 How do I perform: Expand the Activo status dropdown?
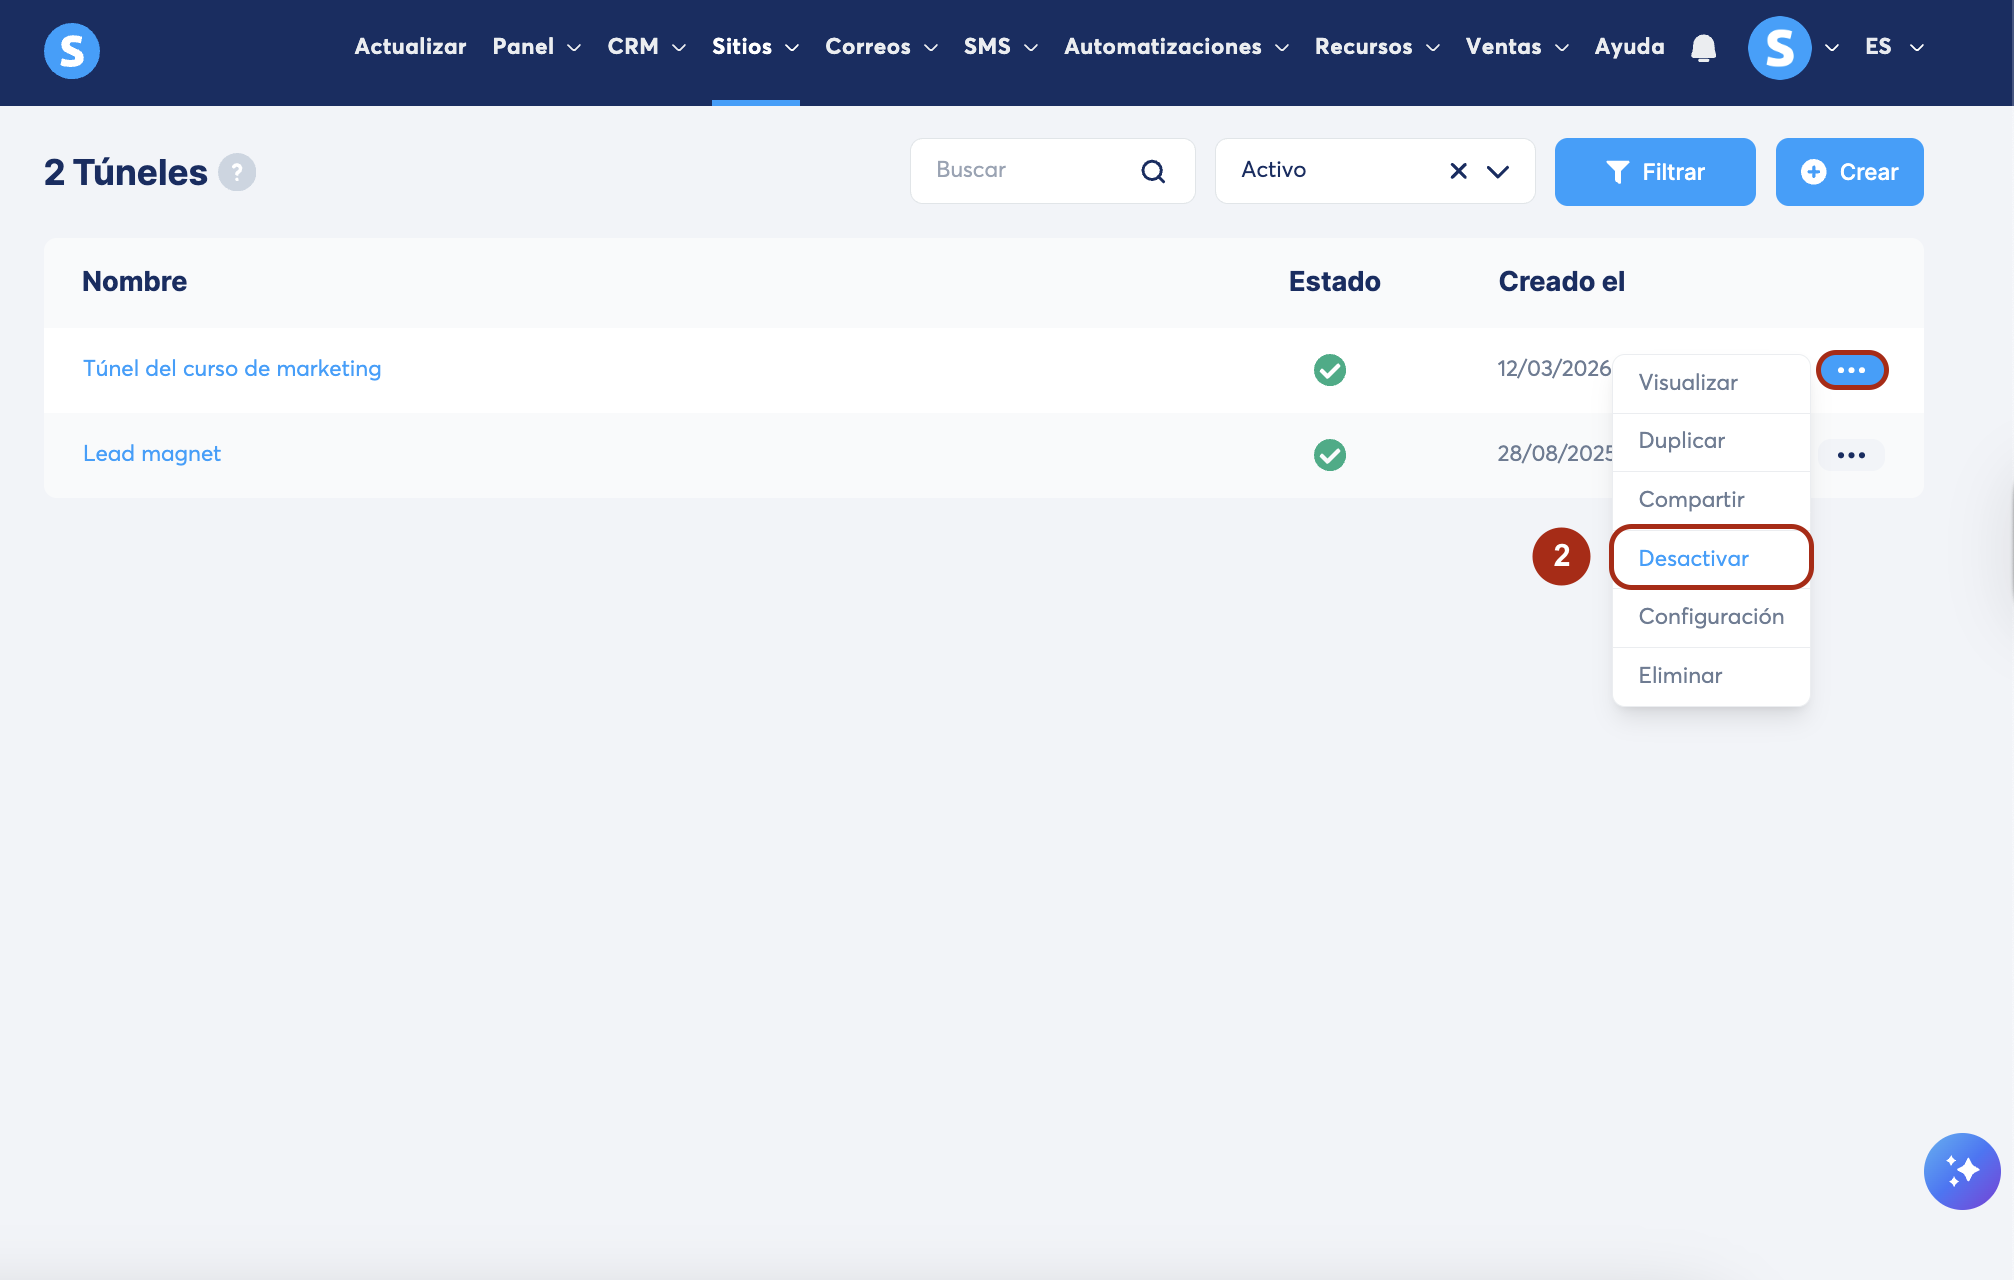pos(1498,171)
